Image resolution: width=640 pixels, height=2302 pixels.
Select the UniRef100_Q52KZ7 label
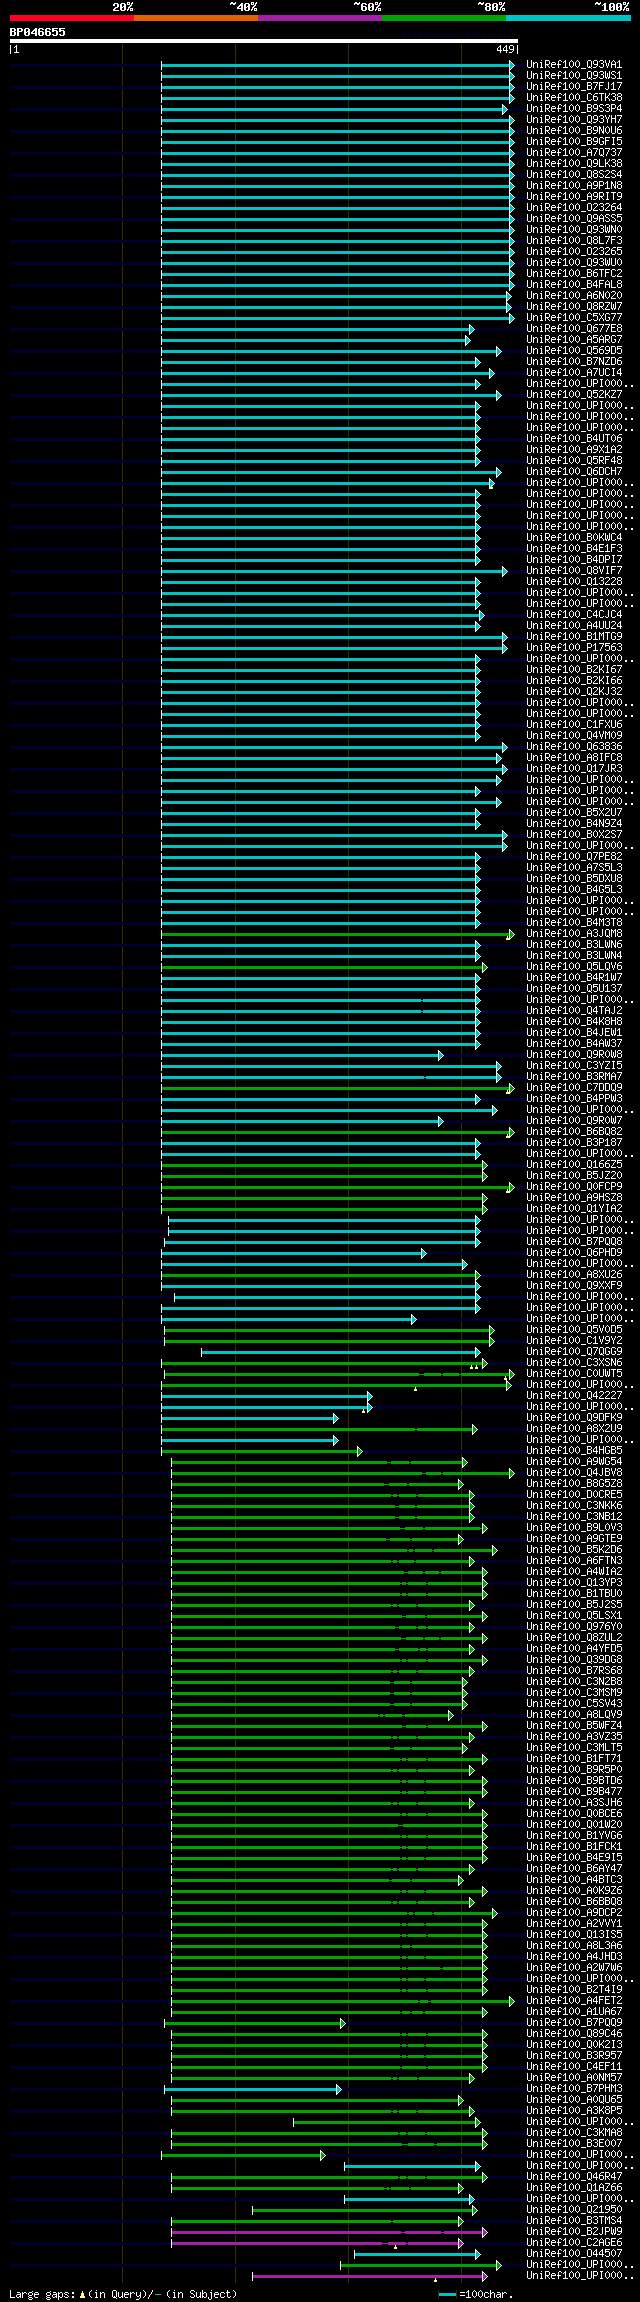574,395
